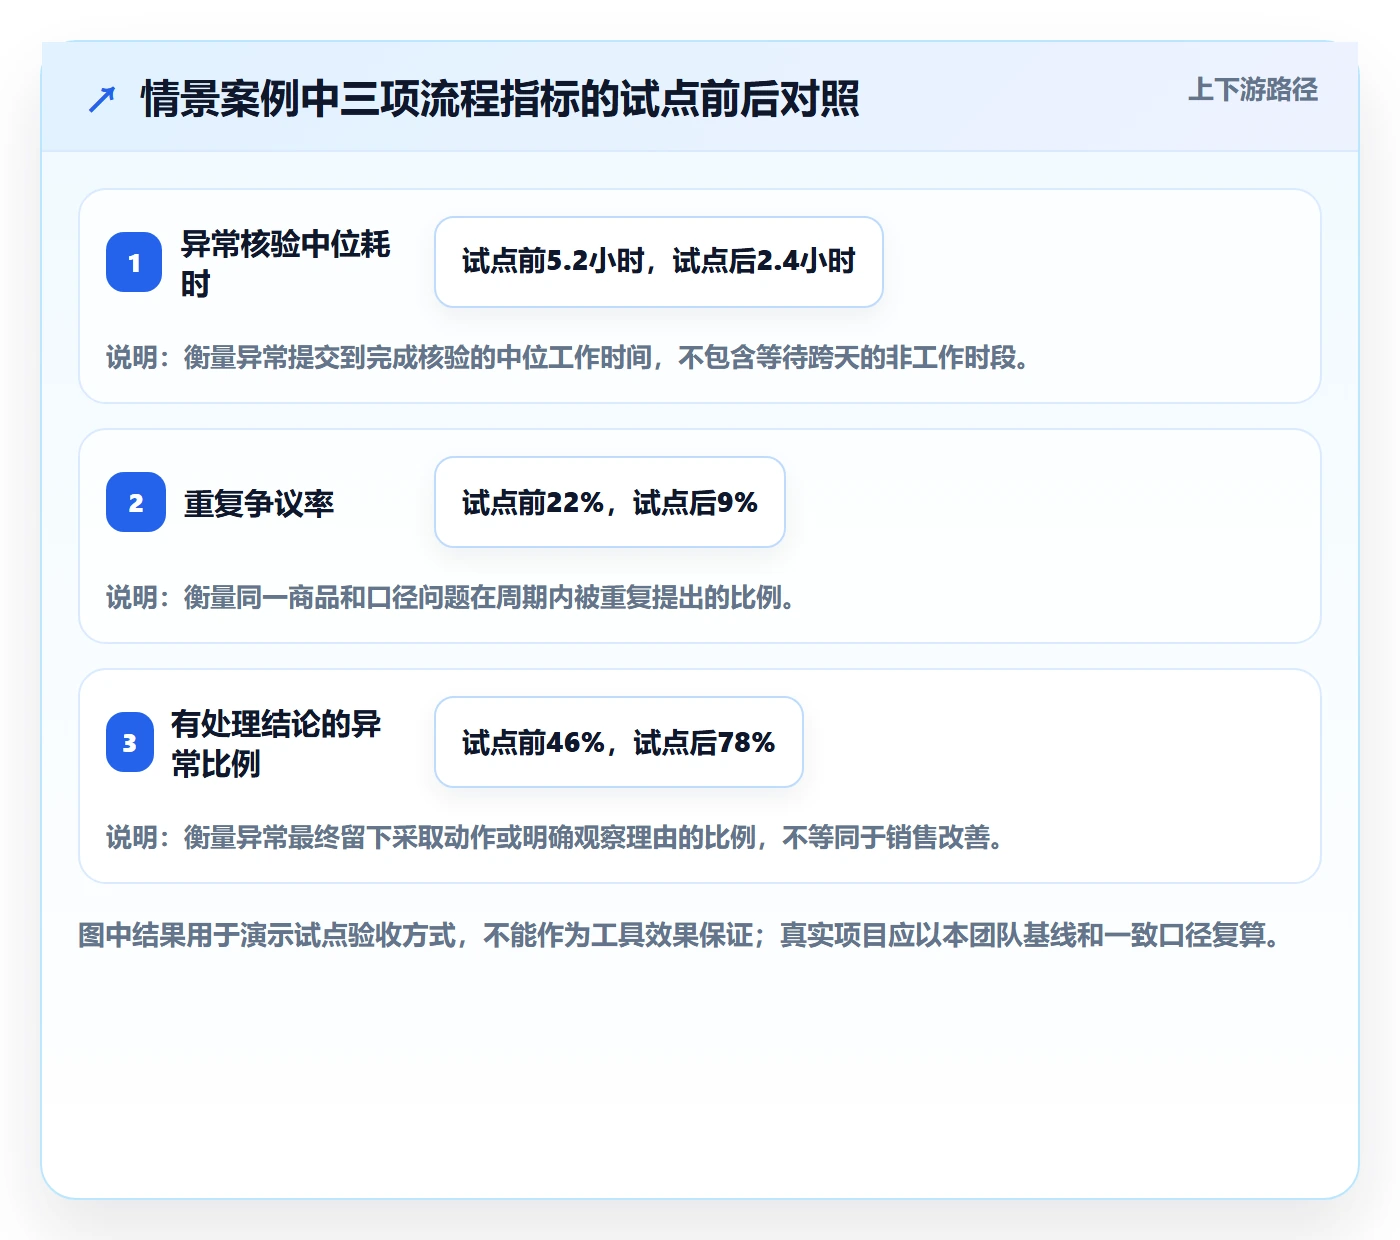Viewport: 1400px width, 1240px height.
Task: Click the note about 不等同于销售改善
Action: [556, 837]
